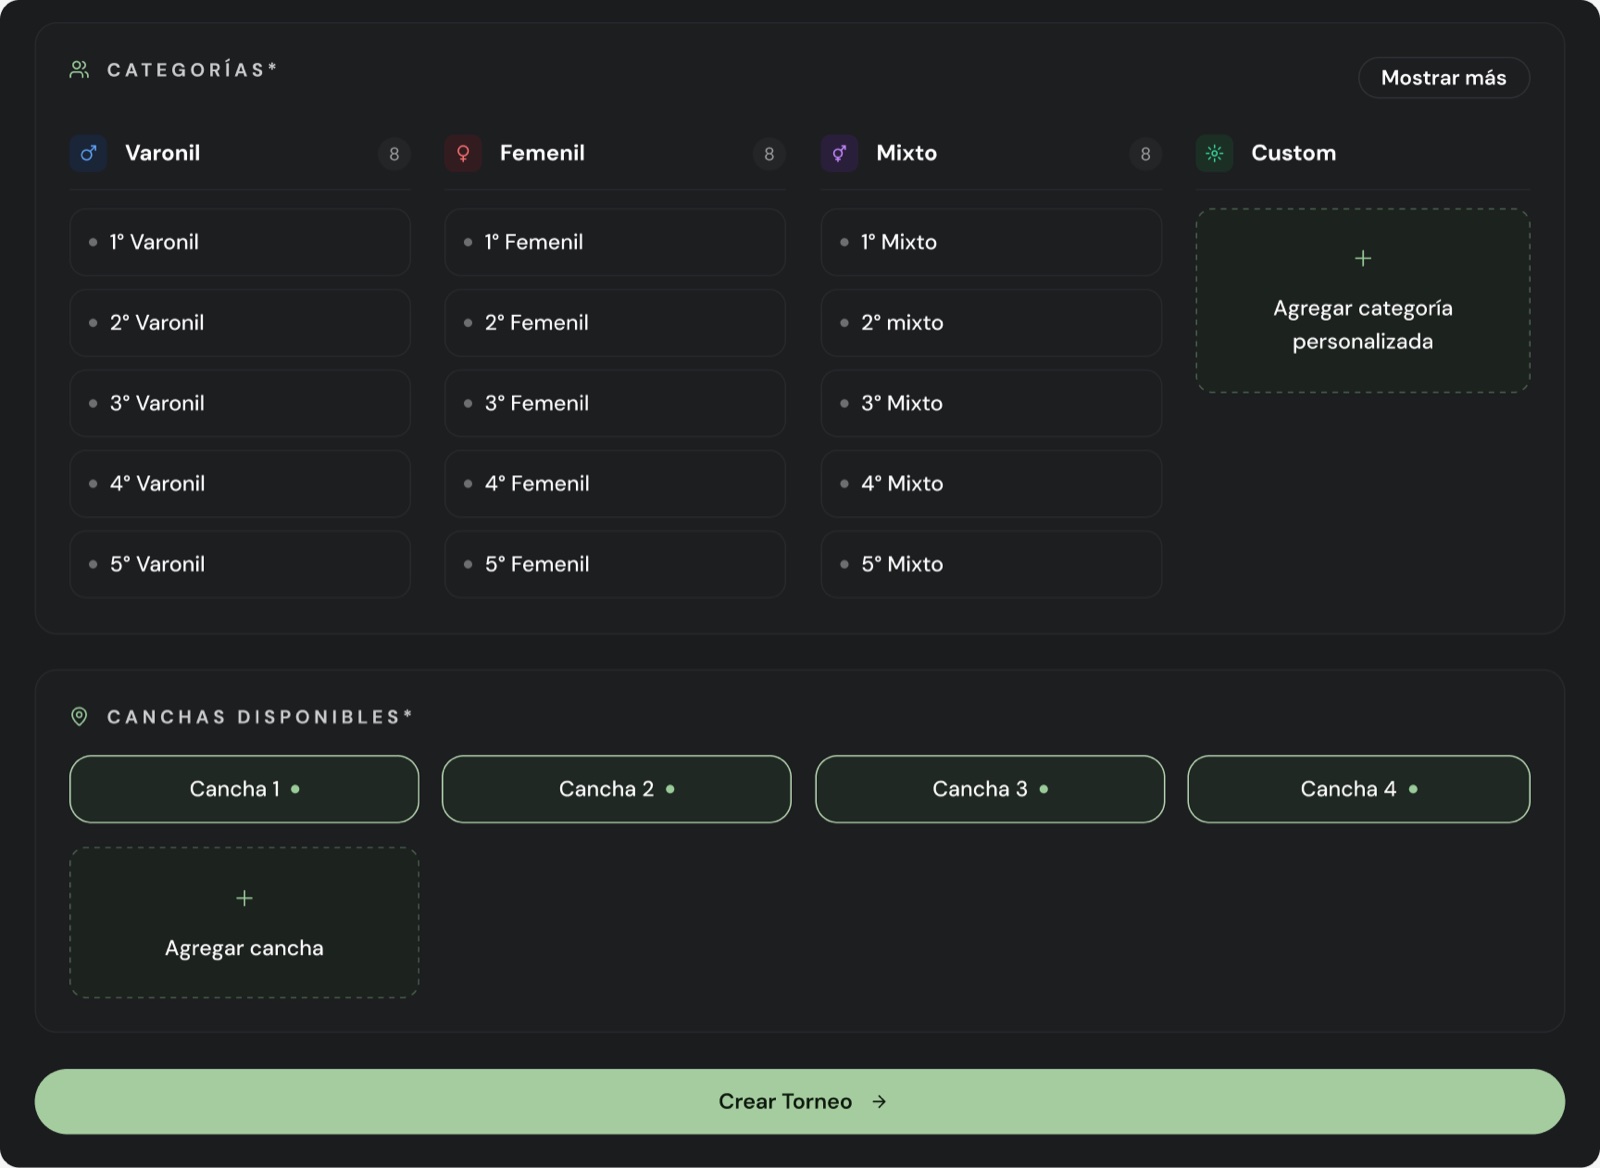Toggle the 4° Varonil category
The image size is (1600, 1168).
click(x=240, y=483)
